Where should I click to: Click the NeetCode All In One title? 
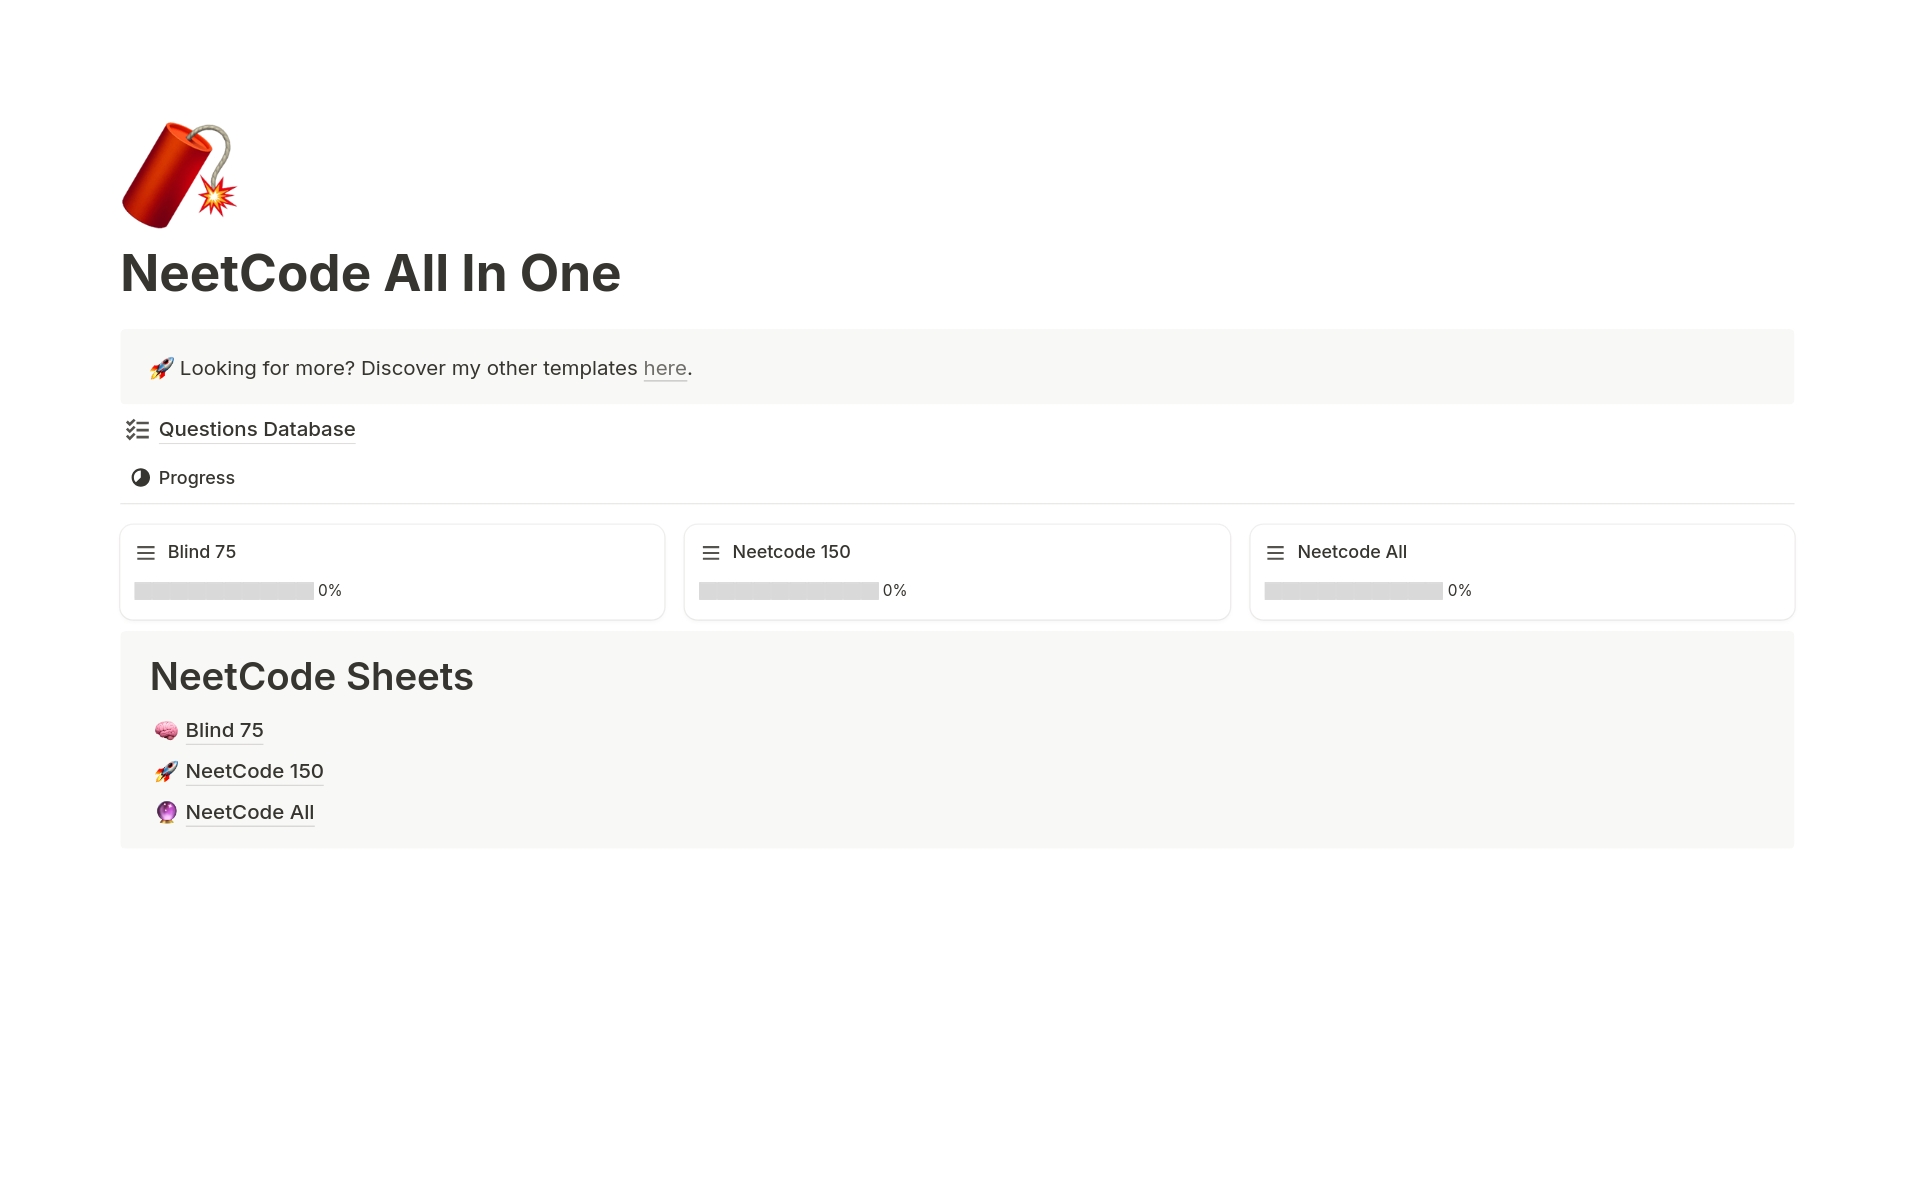pos(371,274)
